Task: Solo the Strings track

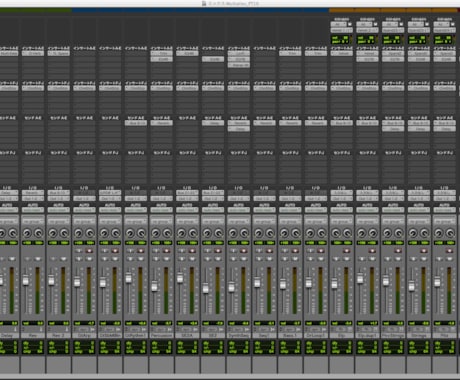Action: [414, 259]
